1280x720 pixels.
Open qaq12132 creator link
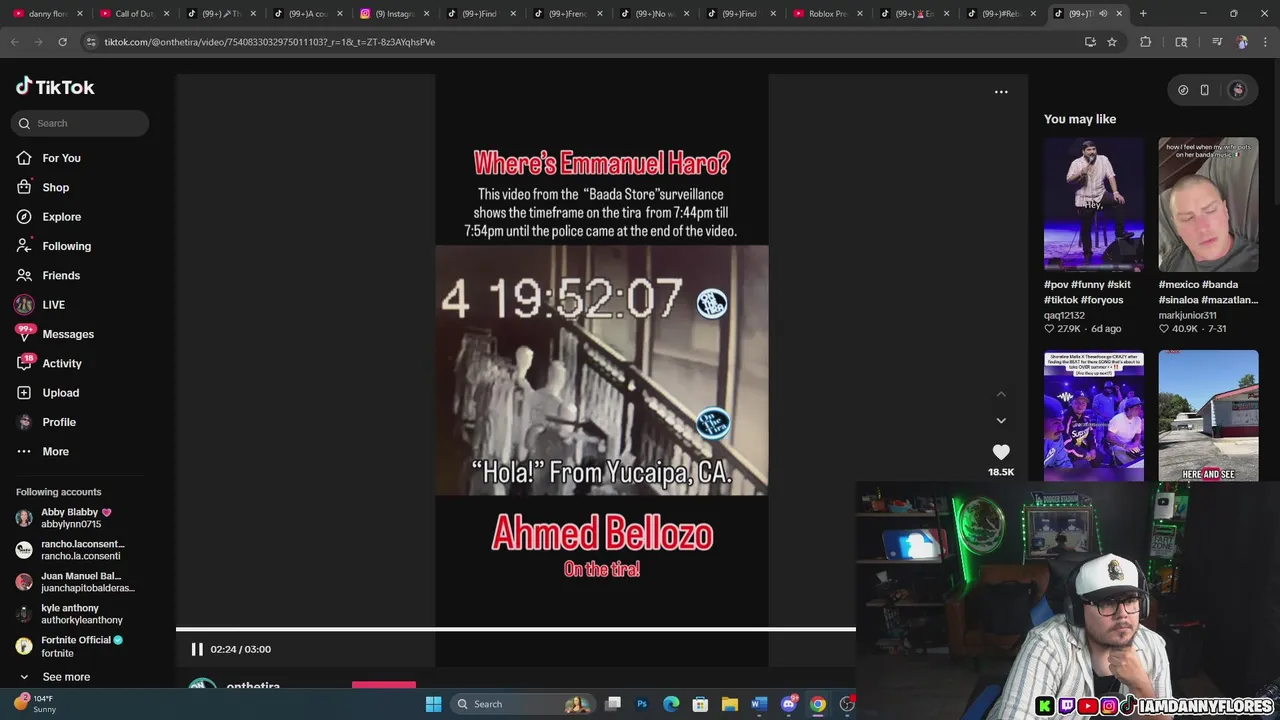click(x=1064, y=315)
